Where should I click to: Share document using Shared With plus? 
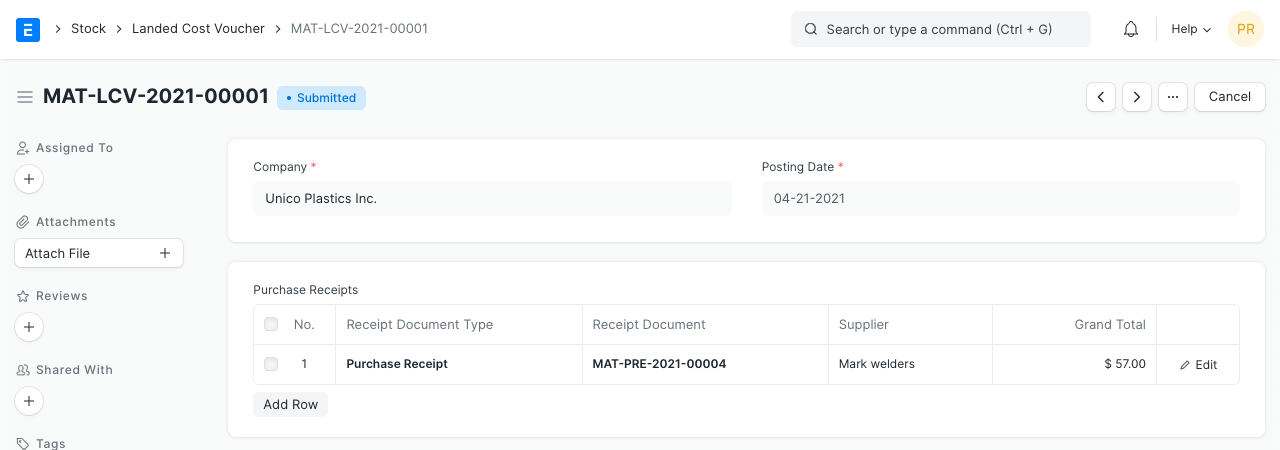coord(29,401)
